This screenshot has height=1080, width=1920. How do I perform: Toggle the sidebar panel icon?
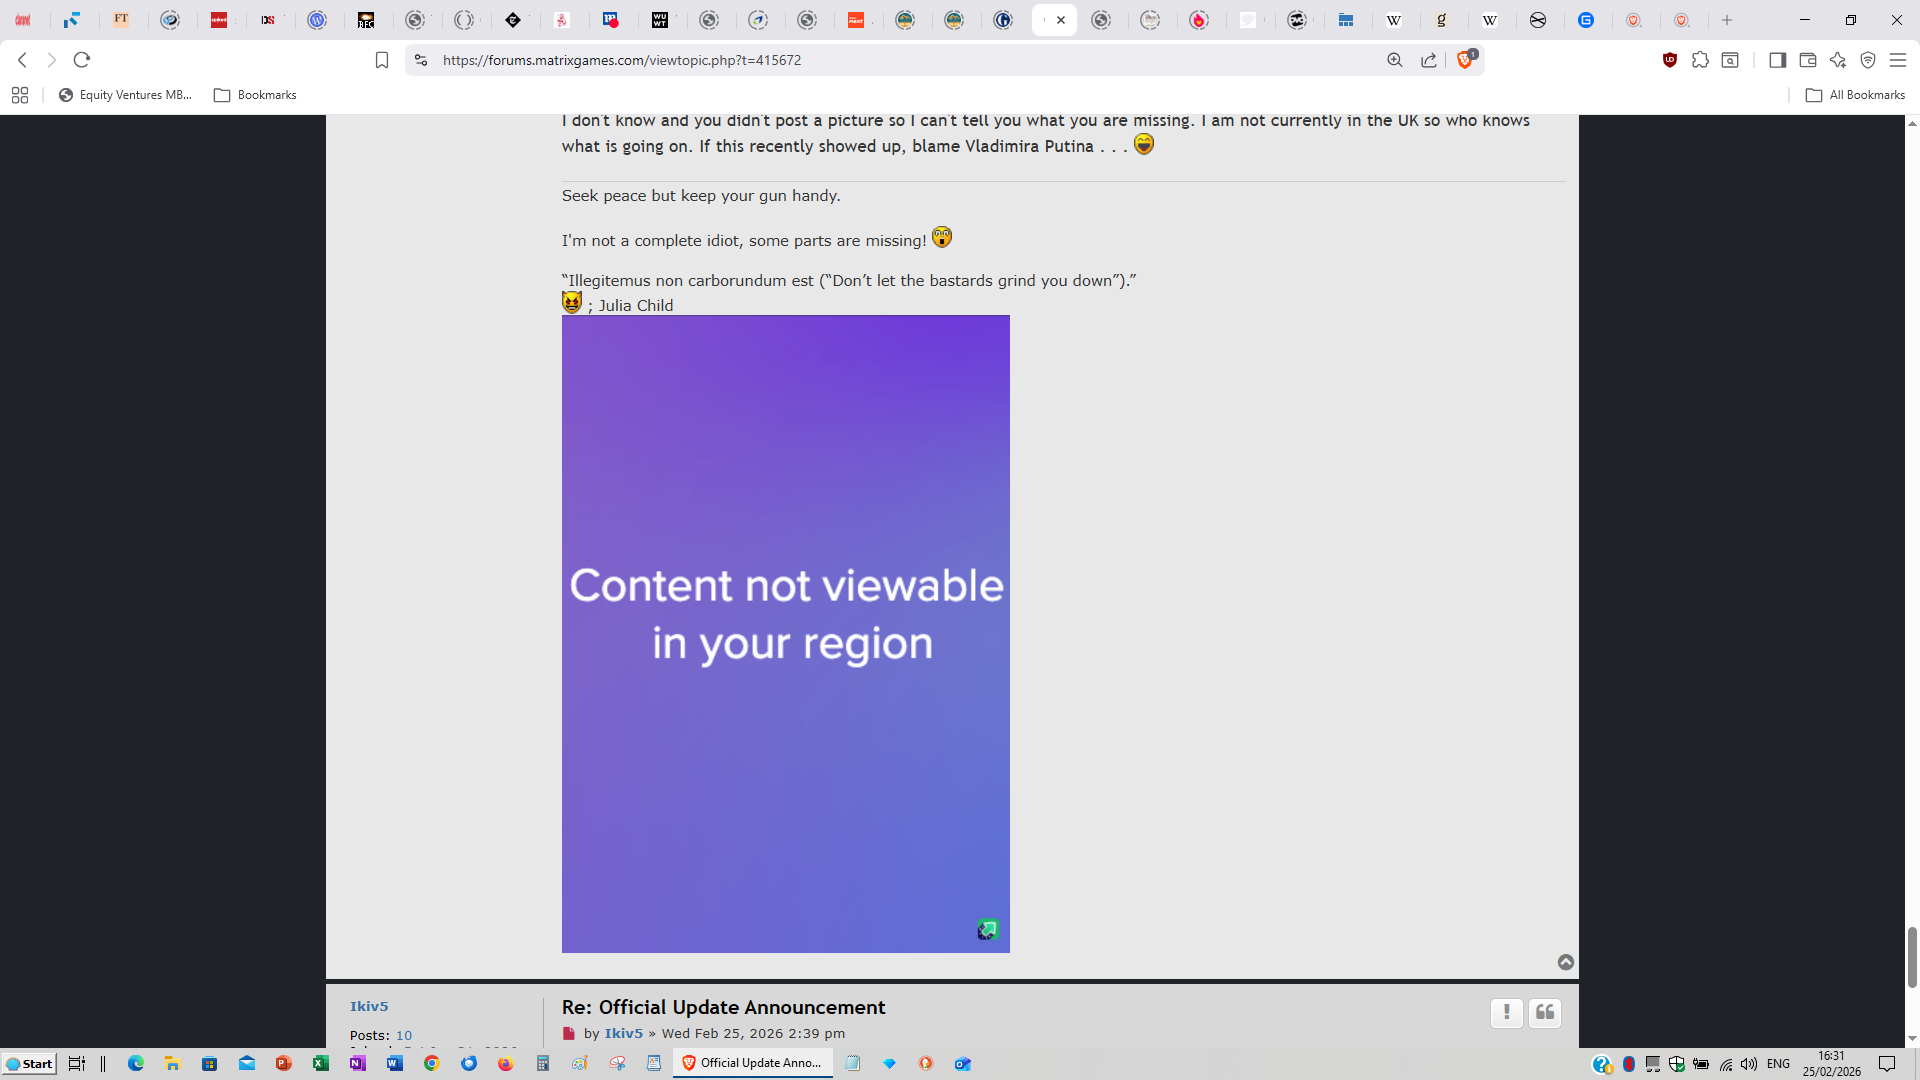pos(1777,60)
